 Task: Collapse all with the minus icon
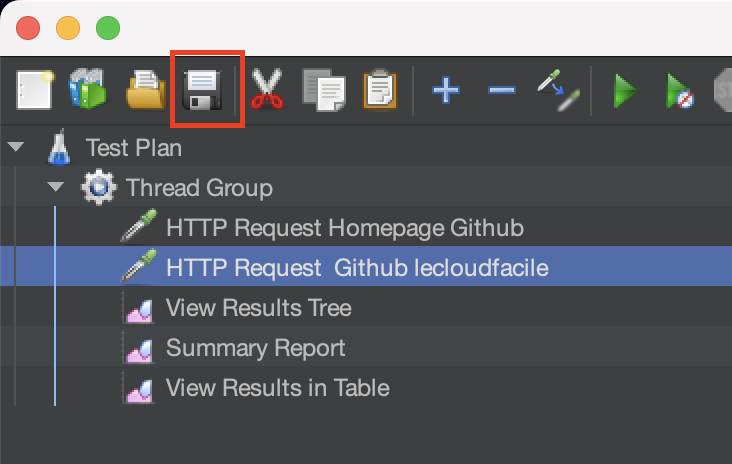click(x=501, y=92)
